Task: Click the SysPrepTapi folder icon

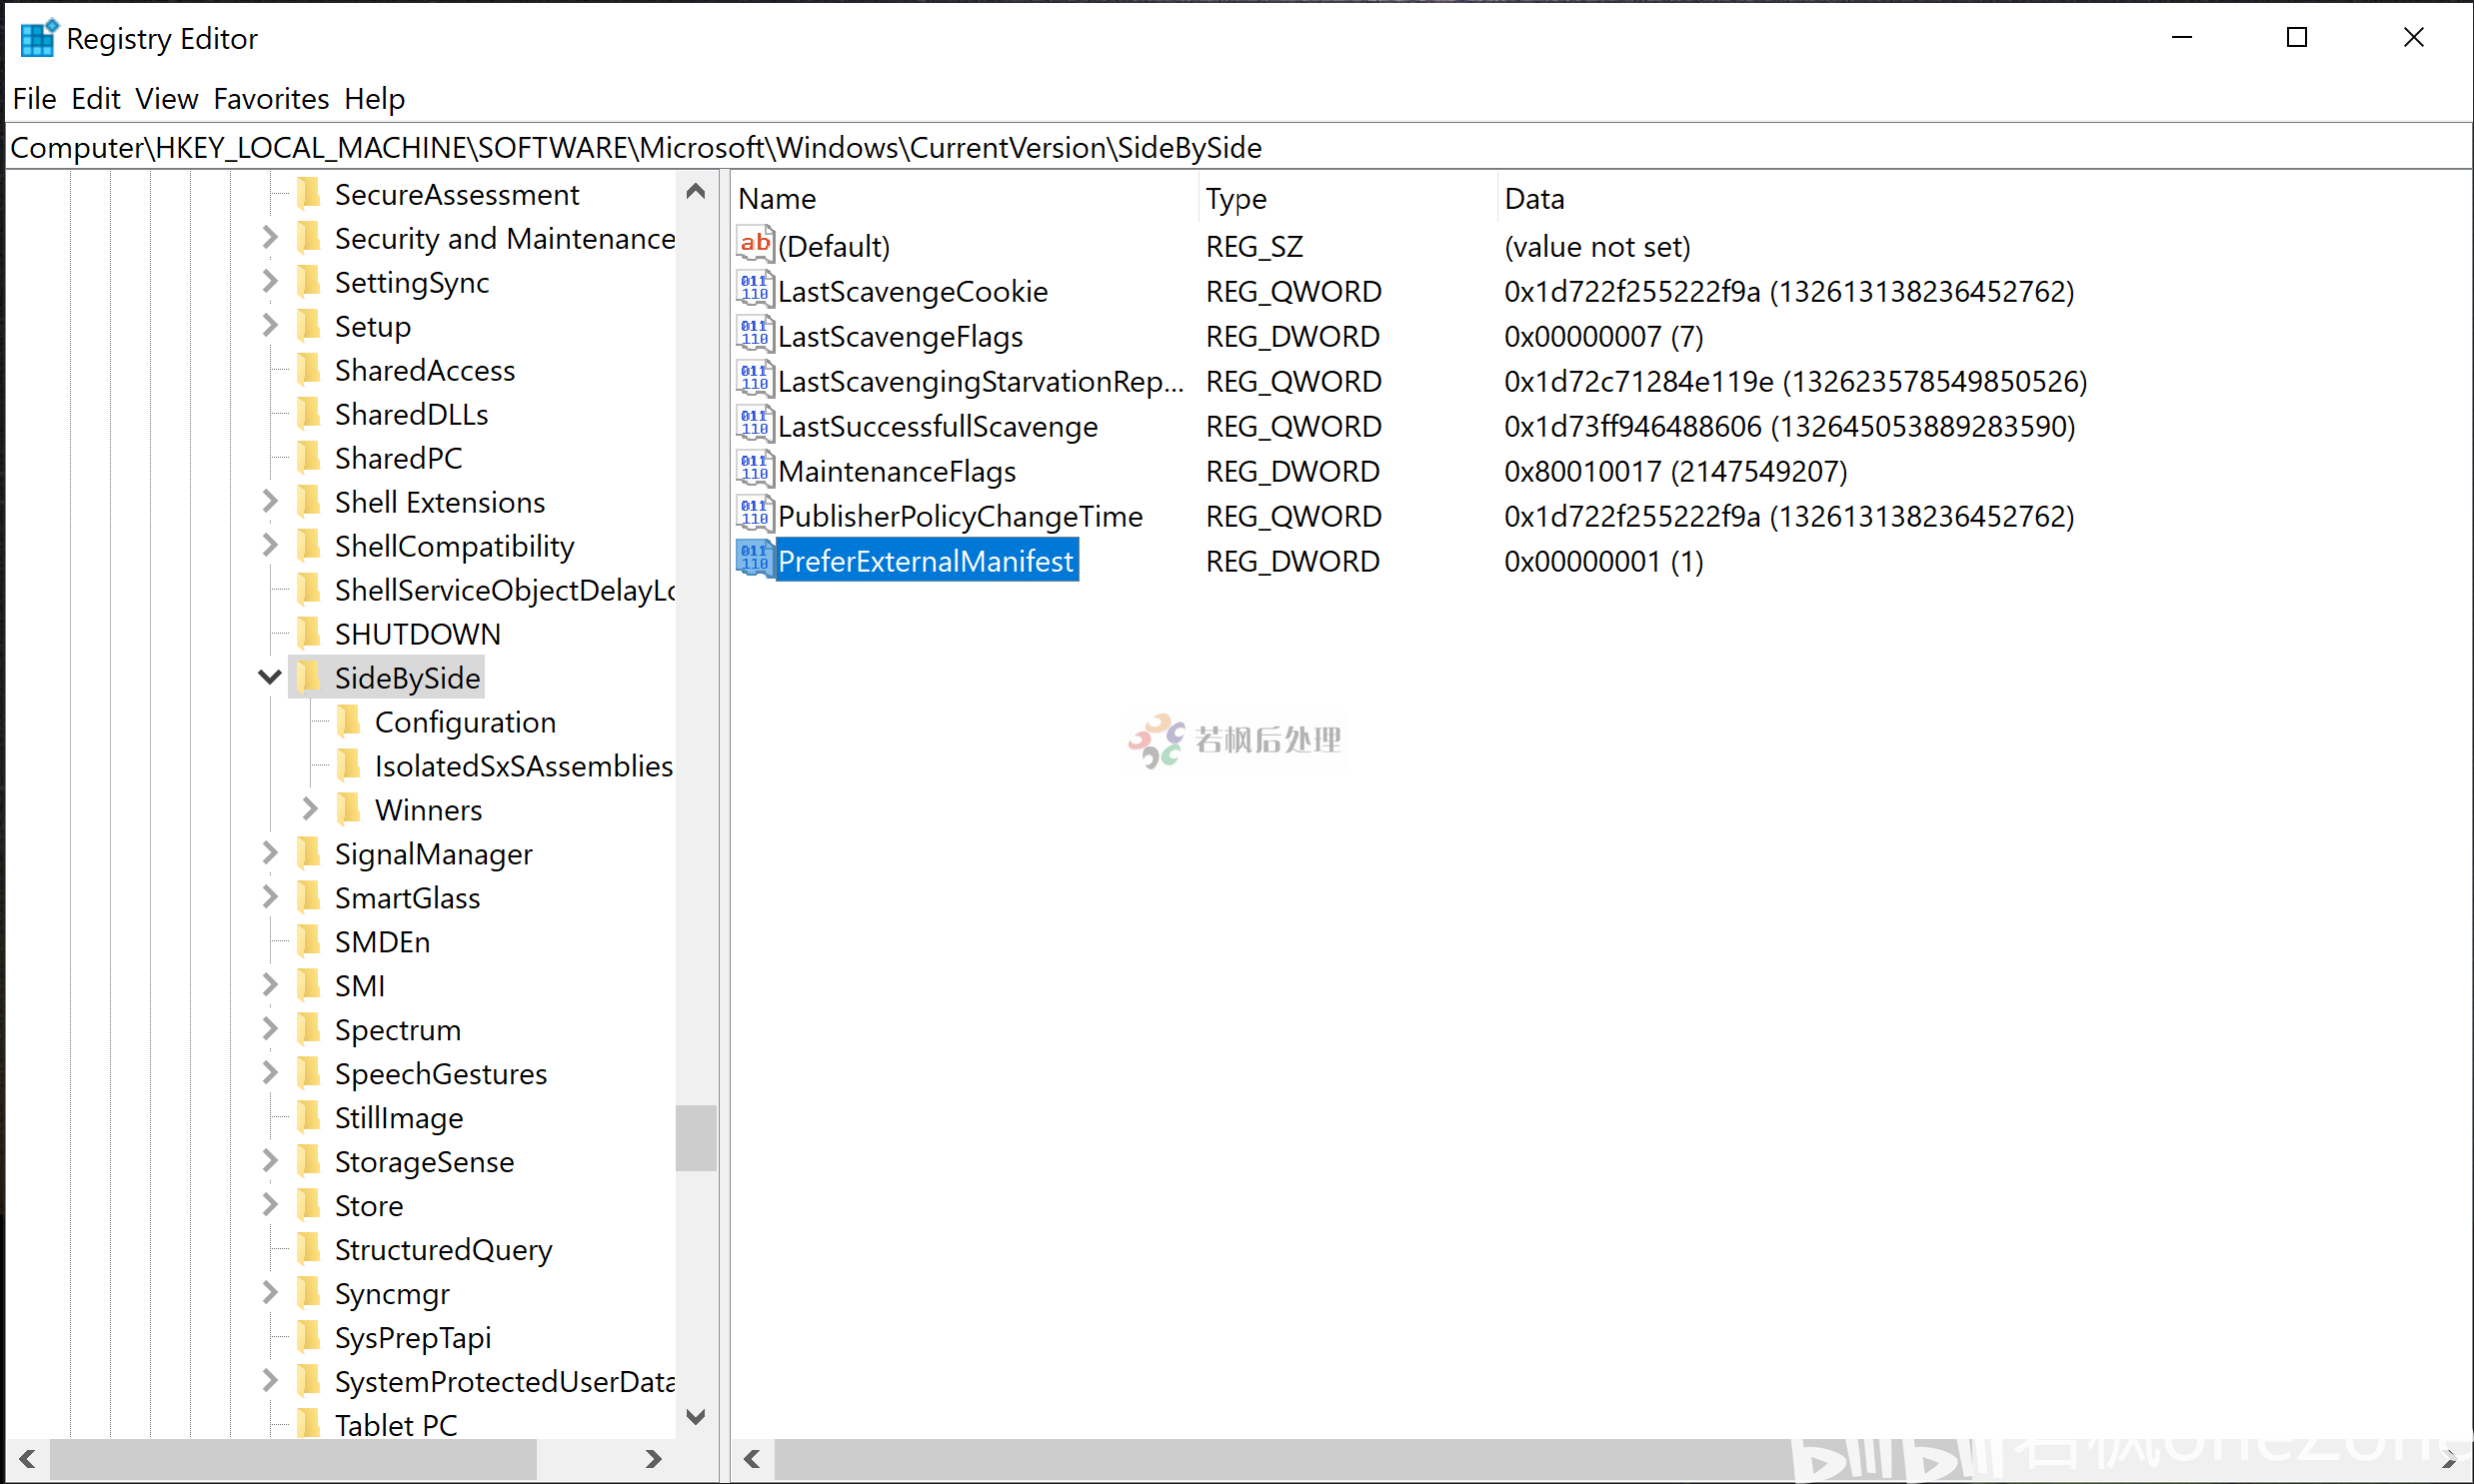Action: pos(309,1337)
